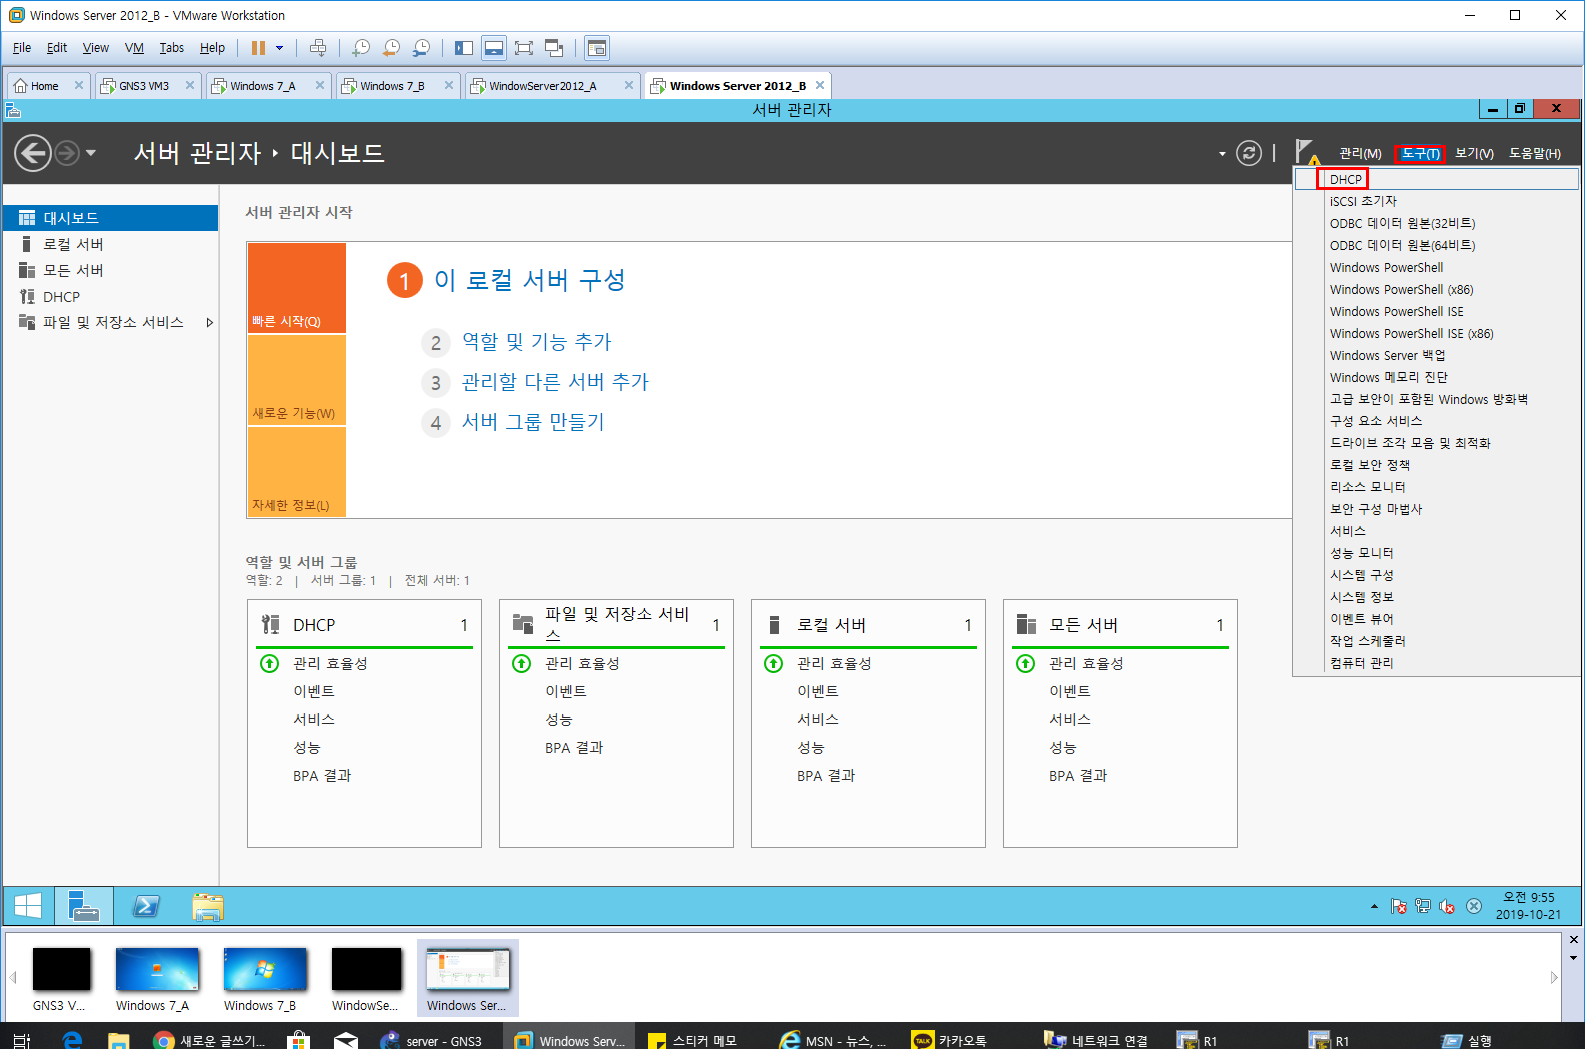Screen dimensions: 1585x1049
Task: Select 로컬 보안 정책 menu entry
Action: pos(1436,465)
